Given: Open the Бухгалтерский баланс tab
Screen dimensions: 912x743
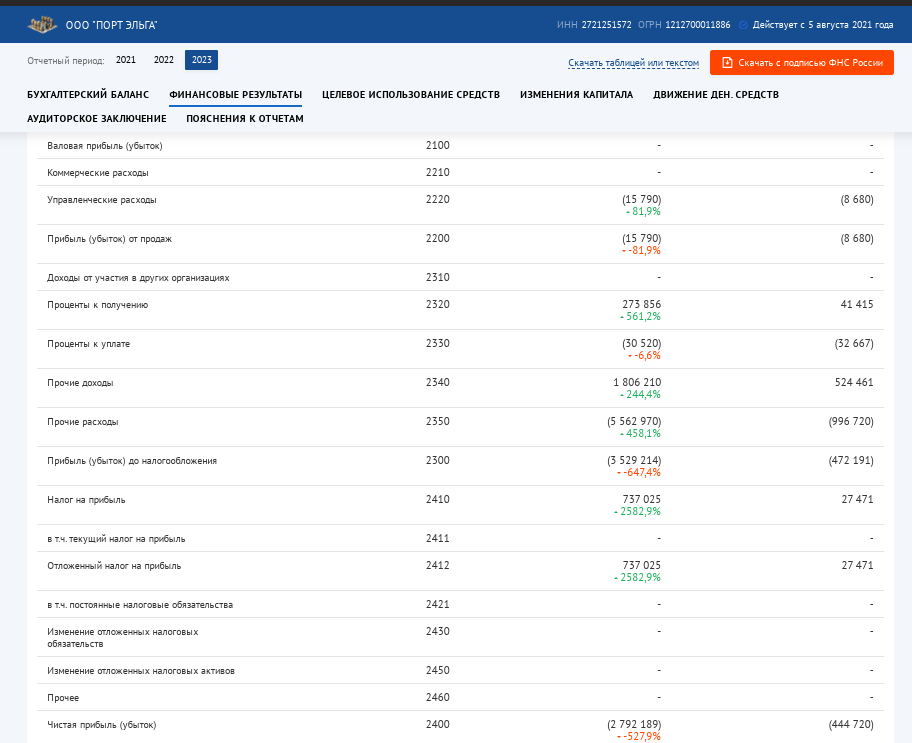Looking at the screenshot, I should 88,95.
